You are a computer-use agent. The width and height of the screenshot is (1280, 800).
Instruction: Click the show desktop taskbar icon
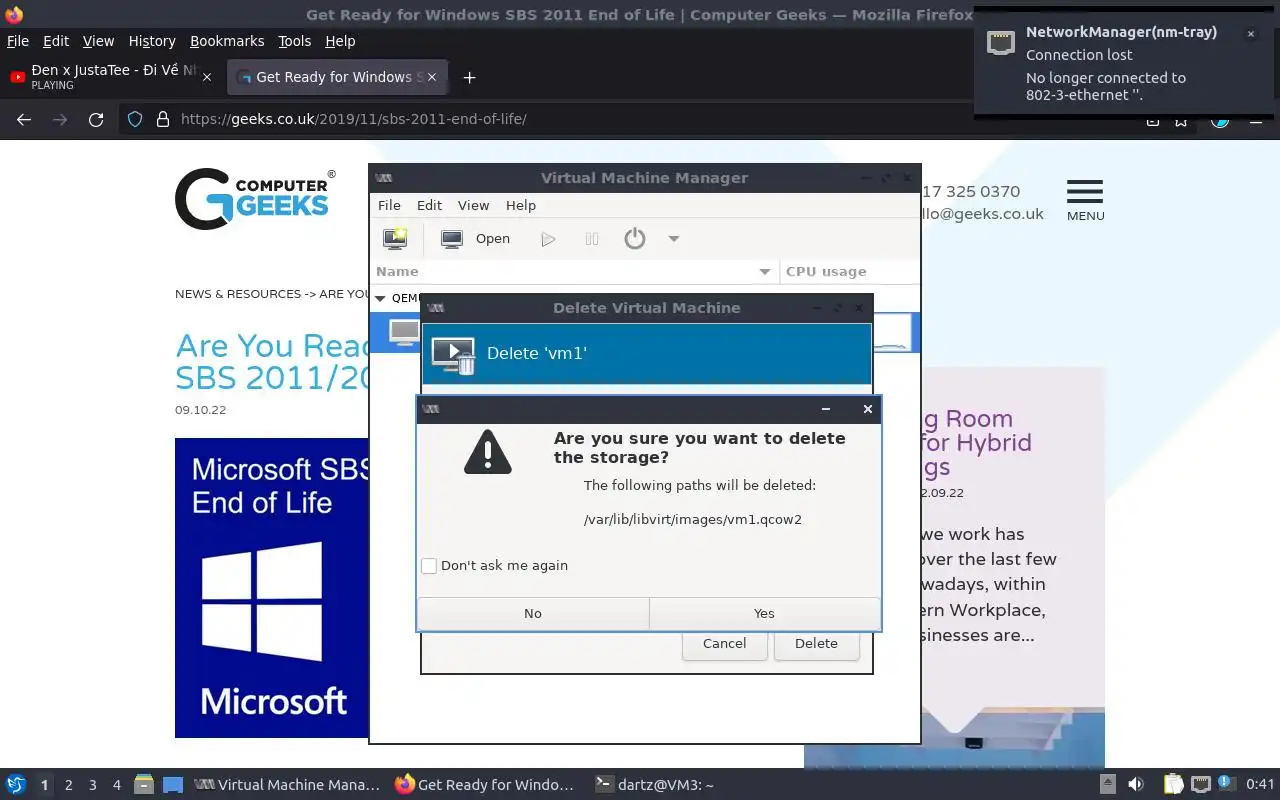coord(173,785)
